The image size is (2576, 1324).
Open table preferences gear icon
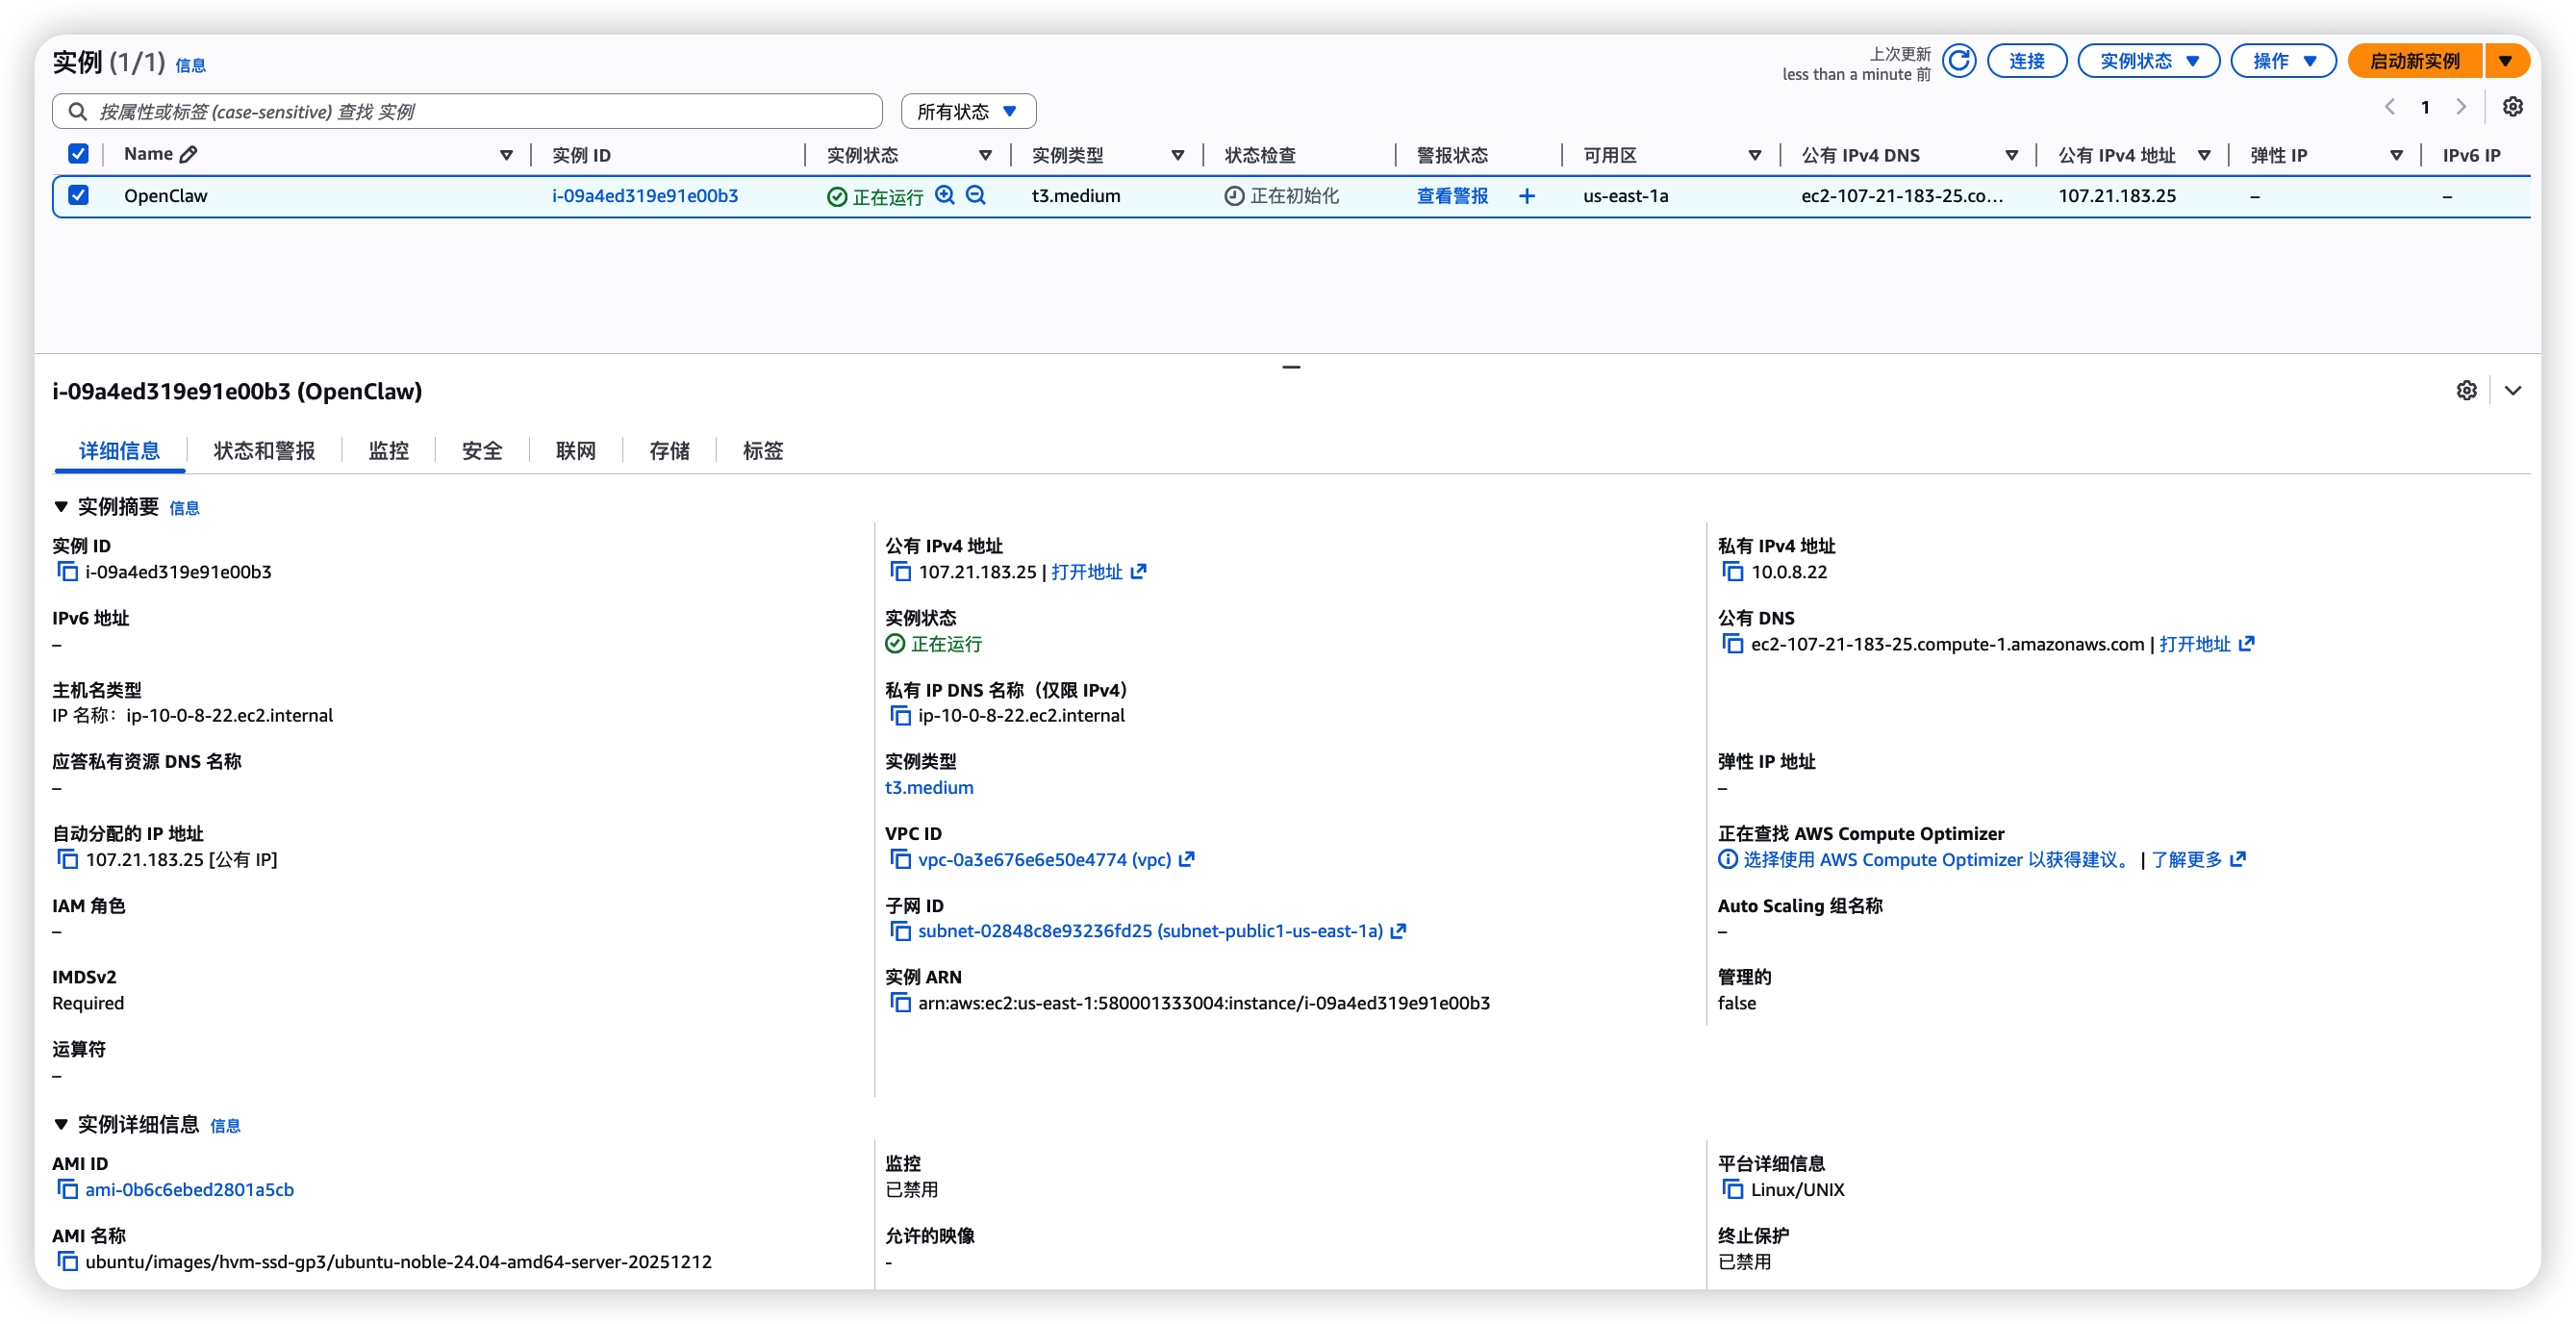coord(2512,107)
